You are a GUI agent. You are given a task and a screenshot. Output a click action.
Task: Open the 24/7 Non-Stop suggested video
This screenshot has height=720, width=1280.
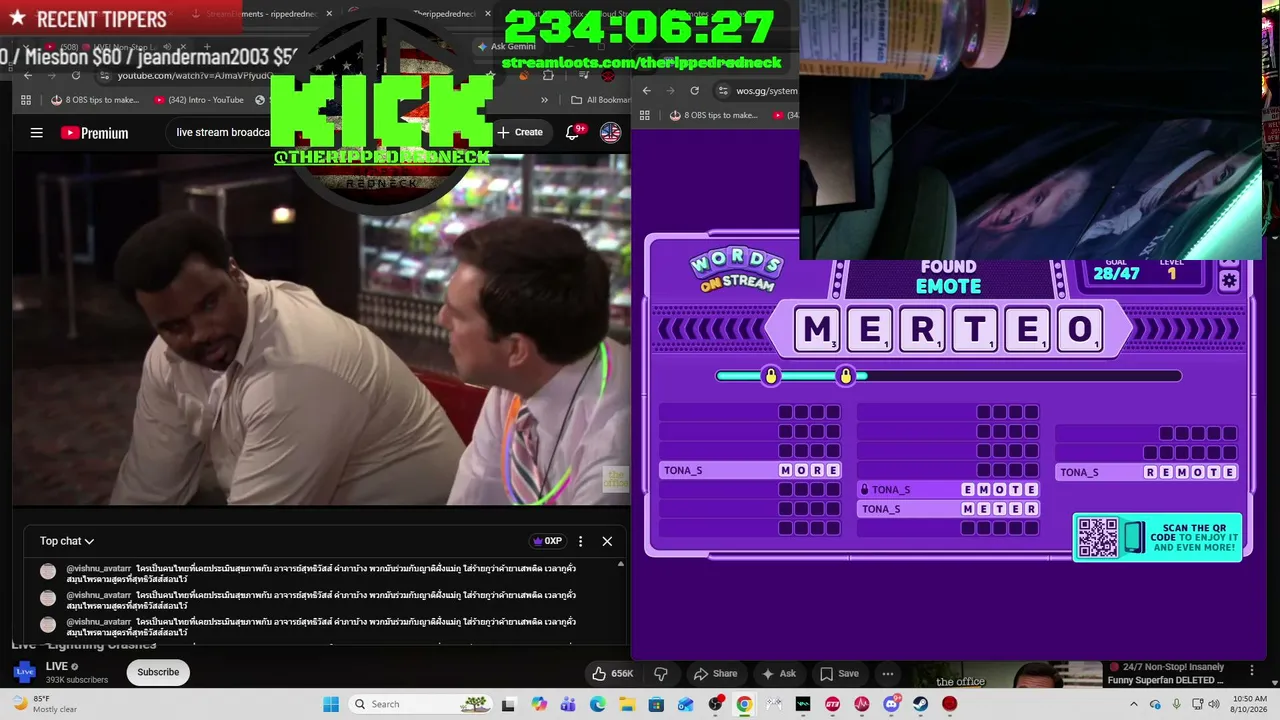pos(1165,674)
